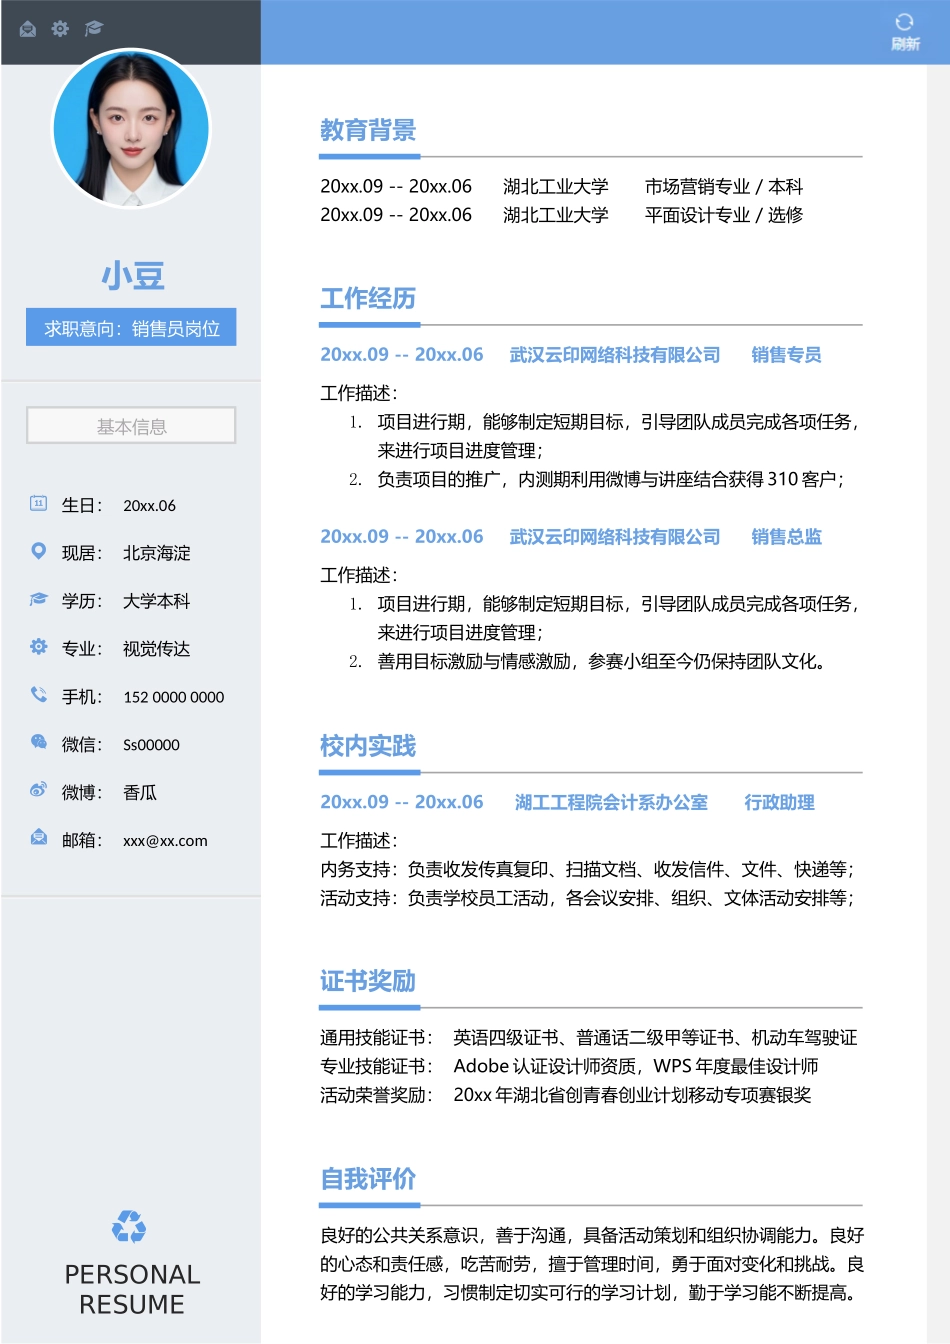This screenshot has height=1344, width=950.
Task: Click the WeChat ID Ss00000
Action: click(x=152, y=745)
